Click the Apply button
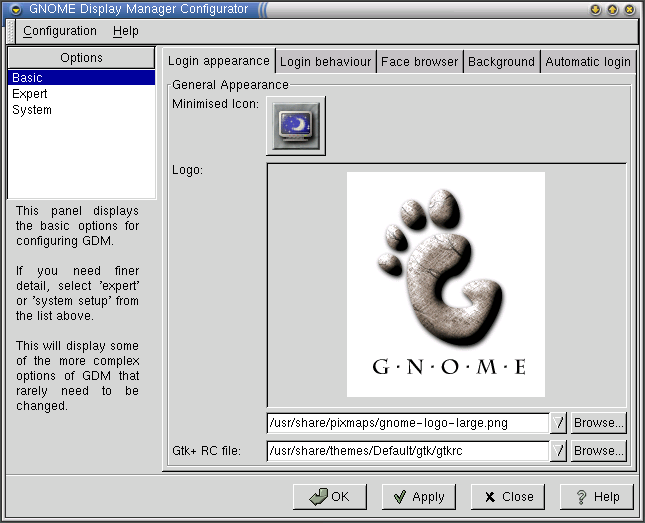Image resolution: width=645 pixels, height=523 pixels. pyautogui.click(x=419, y=497)
